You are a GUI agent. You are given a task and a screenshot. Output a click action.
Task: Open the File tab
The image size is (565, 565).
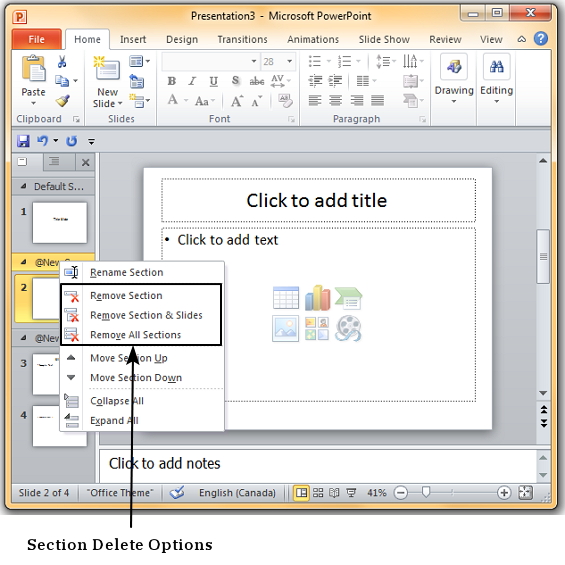36,39
